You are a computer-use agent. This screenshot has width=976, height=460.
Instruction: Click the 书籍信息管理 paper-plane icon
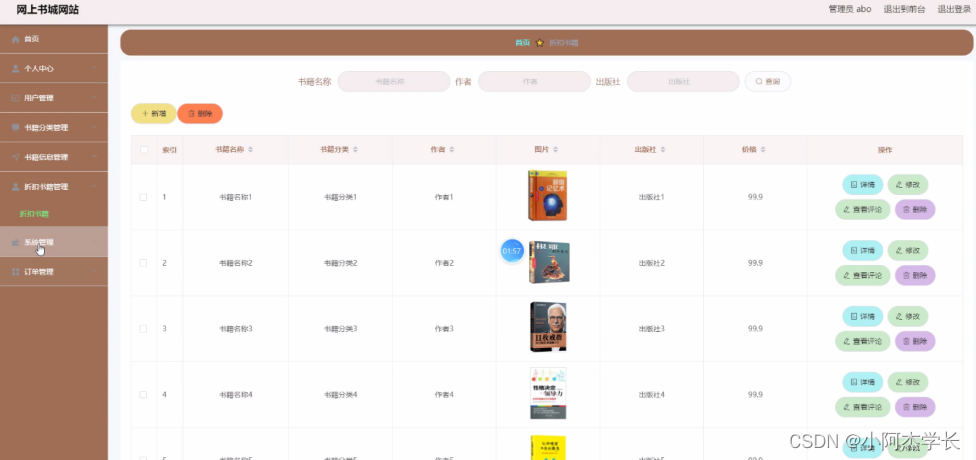pos(15,157)
